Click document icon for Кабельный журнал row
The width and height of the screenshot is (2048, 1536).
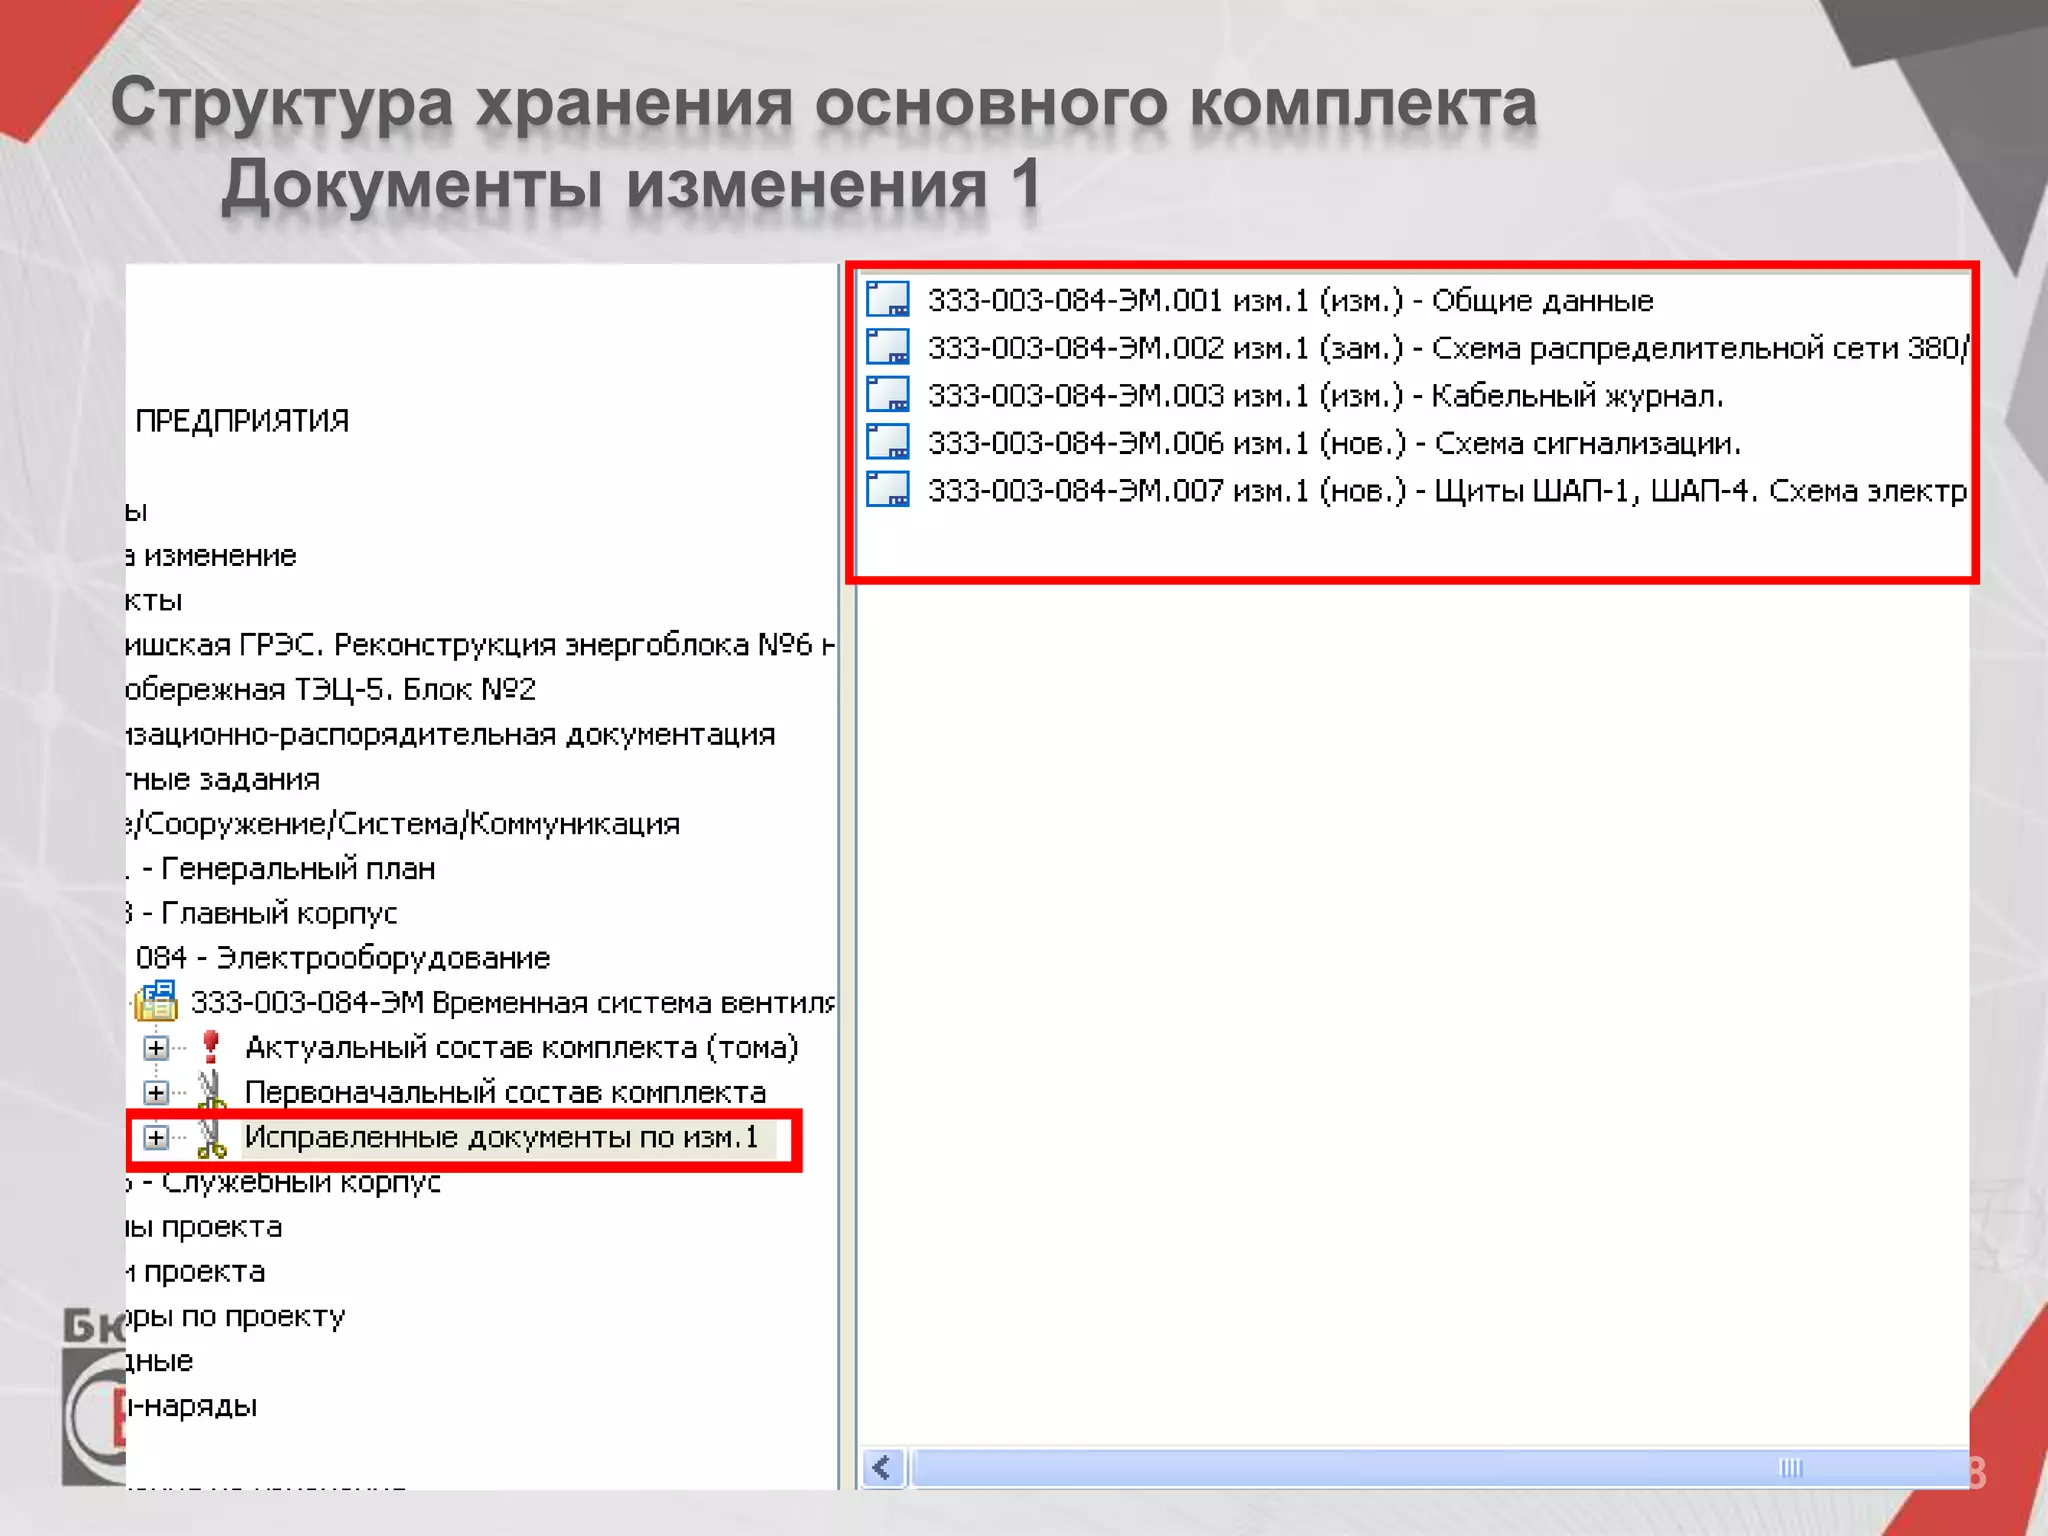[x=887, y=394]
